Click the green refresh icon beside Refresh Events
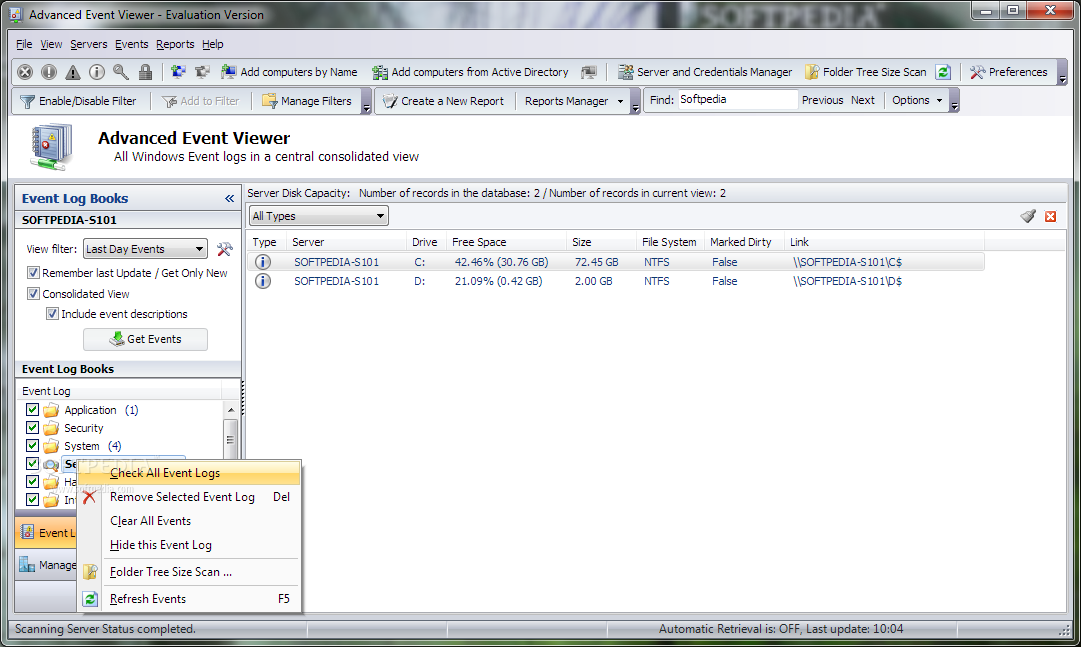The width and height of the screenshot is (1081, 647). click(x=90, y=599)
